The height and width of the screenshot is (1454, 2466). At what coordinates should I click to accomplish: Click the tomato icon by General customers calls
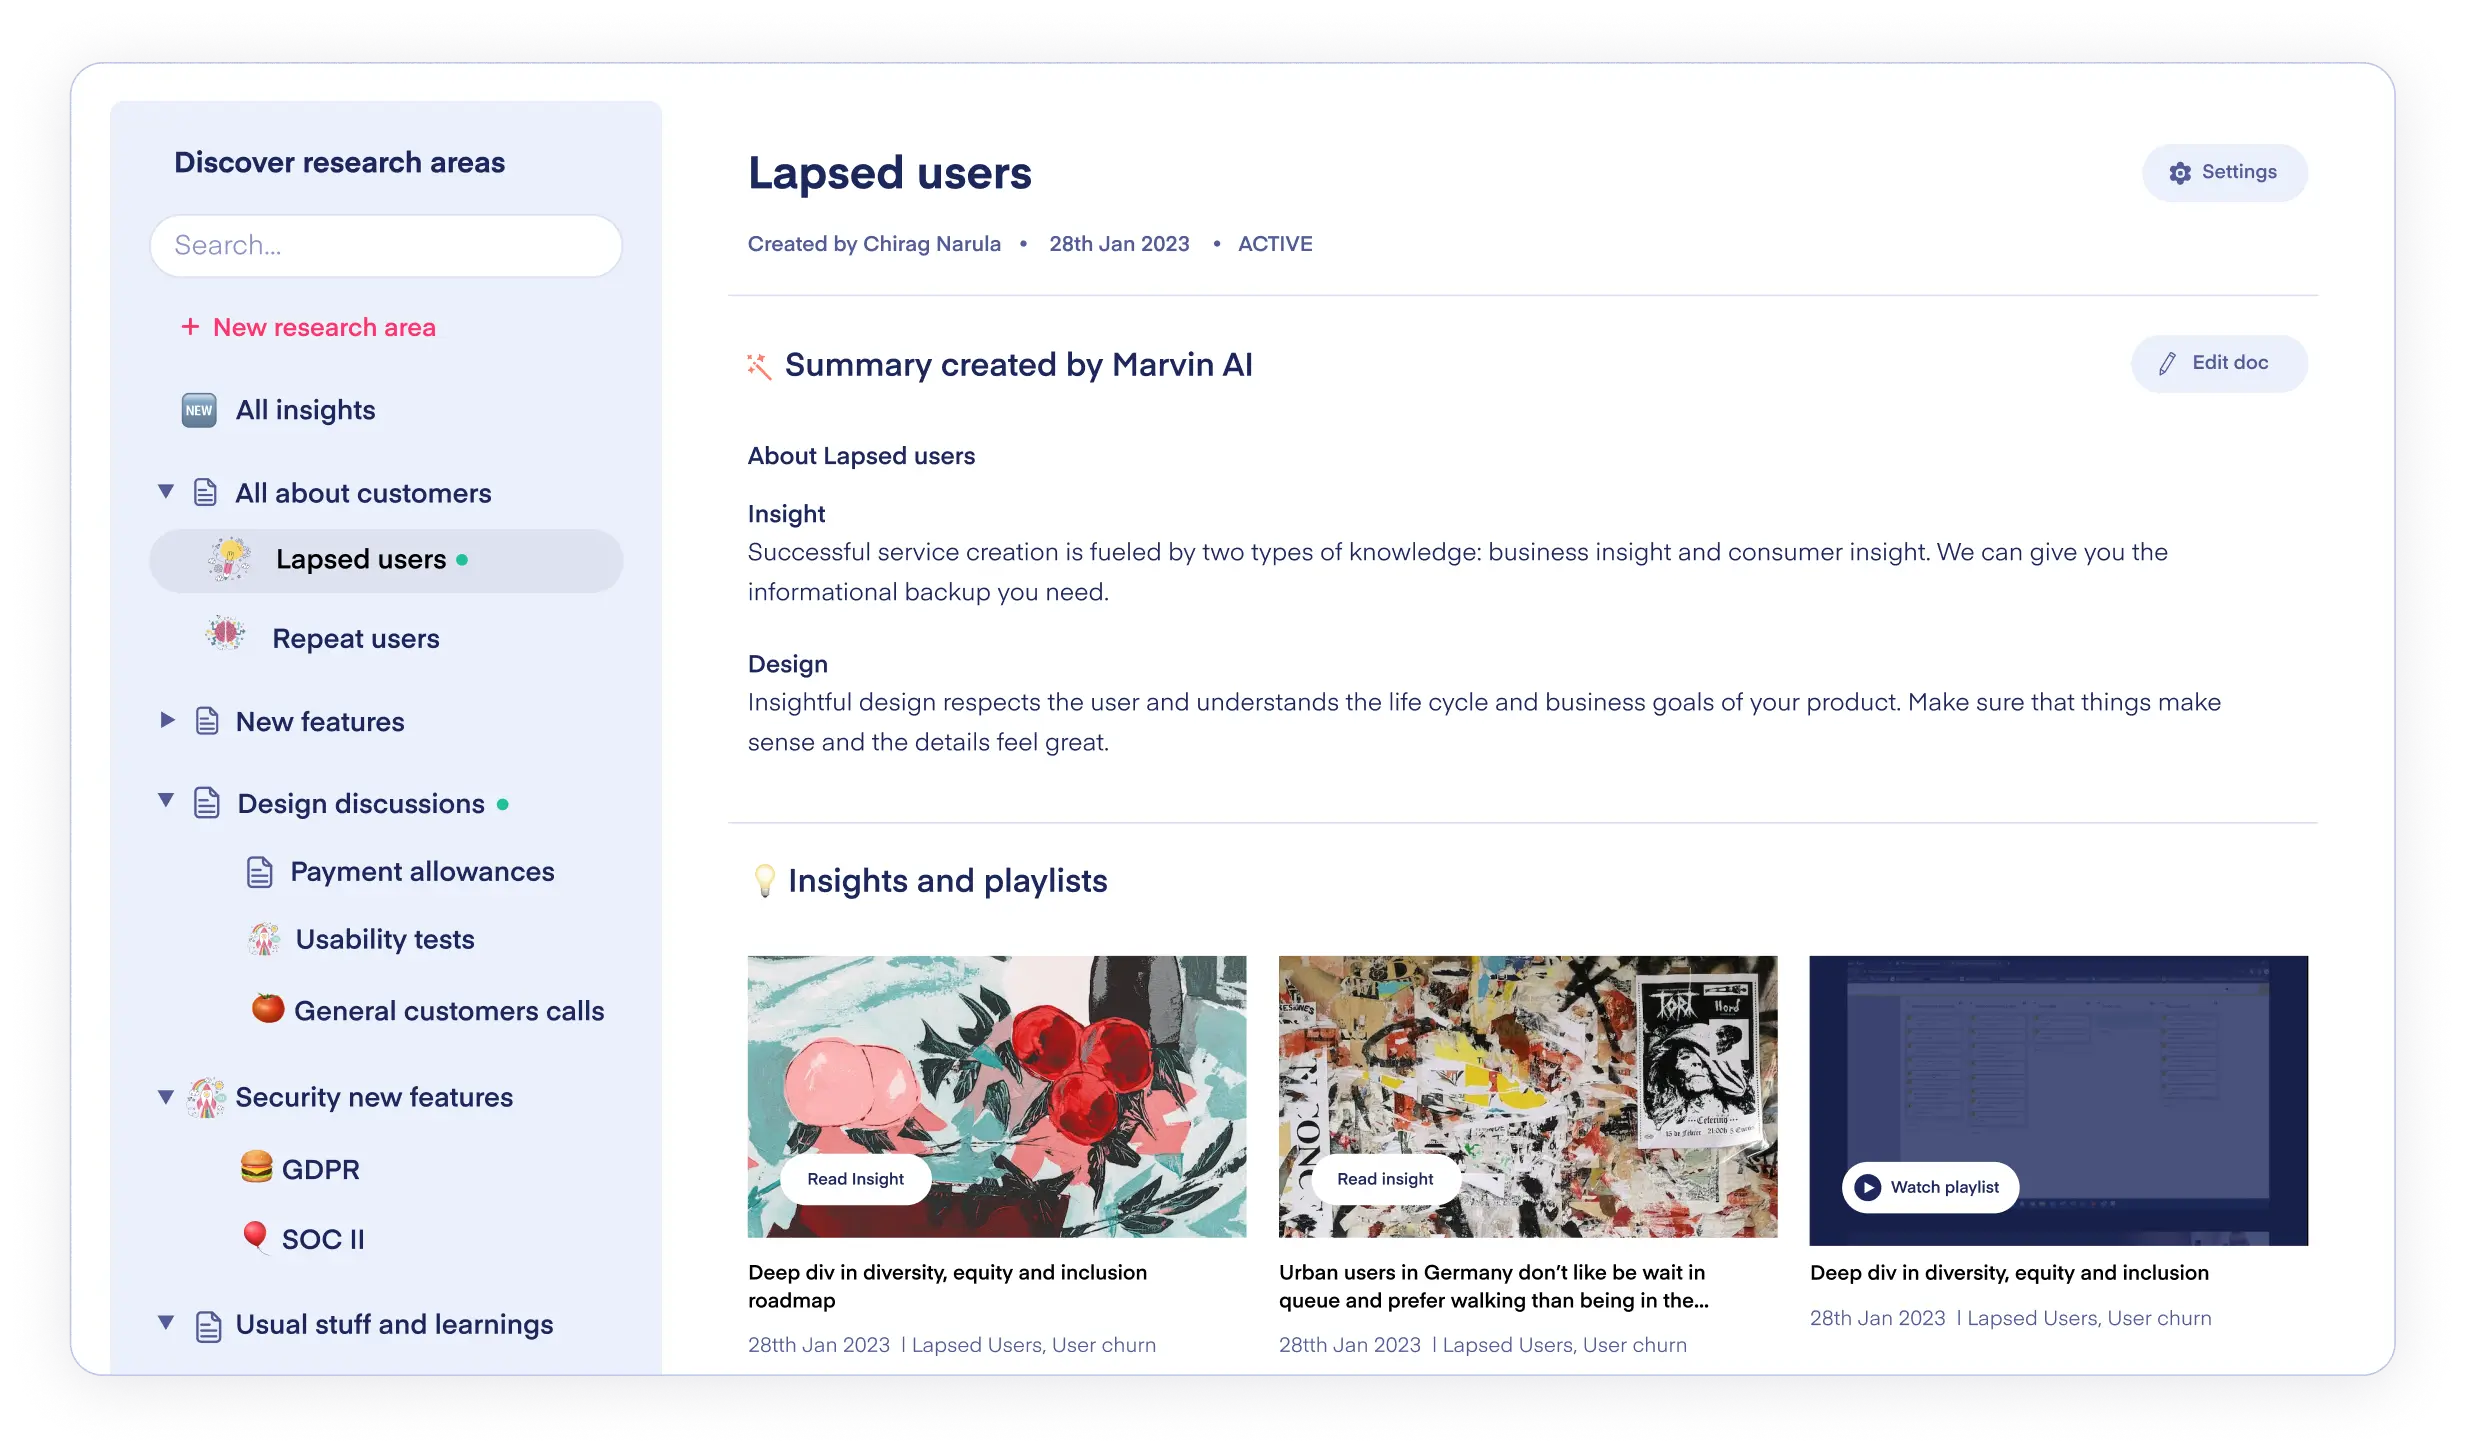[x=267, y=1008]
